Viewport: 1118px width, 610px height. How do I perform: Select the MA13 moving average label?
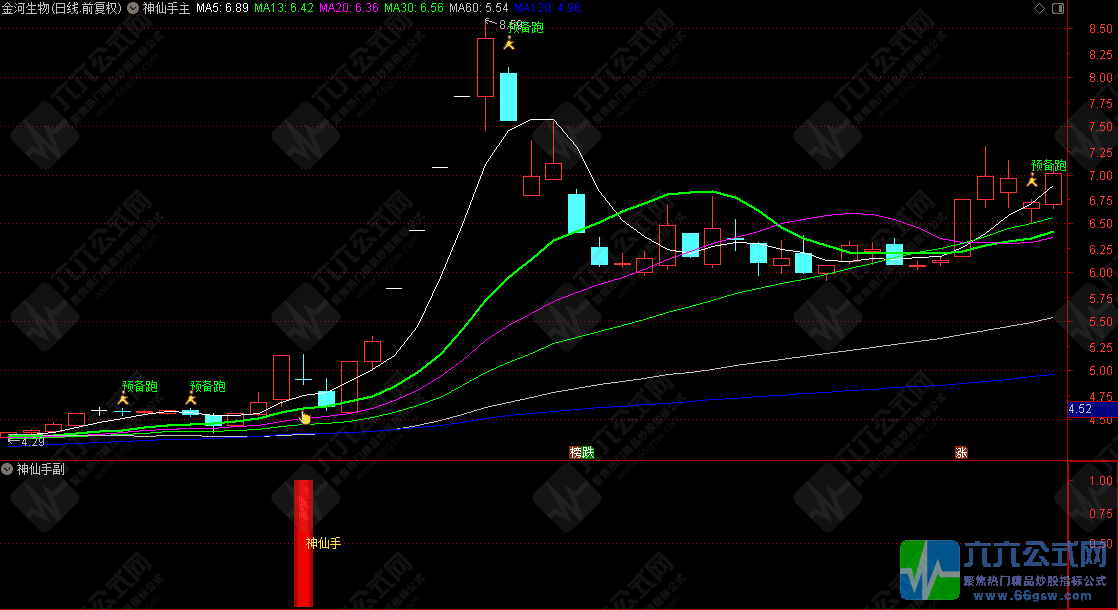[x=284, y=8]
